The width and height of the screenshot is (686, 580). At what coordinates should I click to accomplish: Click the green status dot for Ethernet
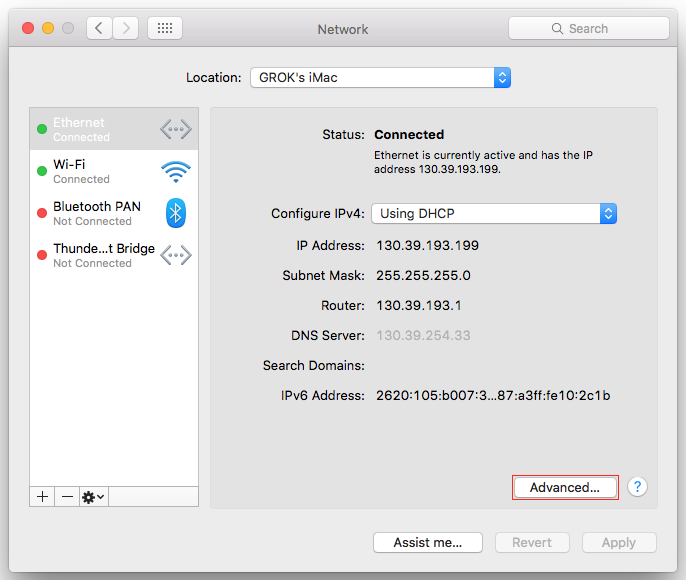[42, 129]
